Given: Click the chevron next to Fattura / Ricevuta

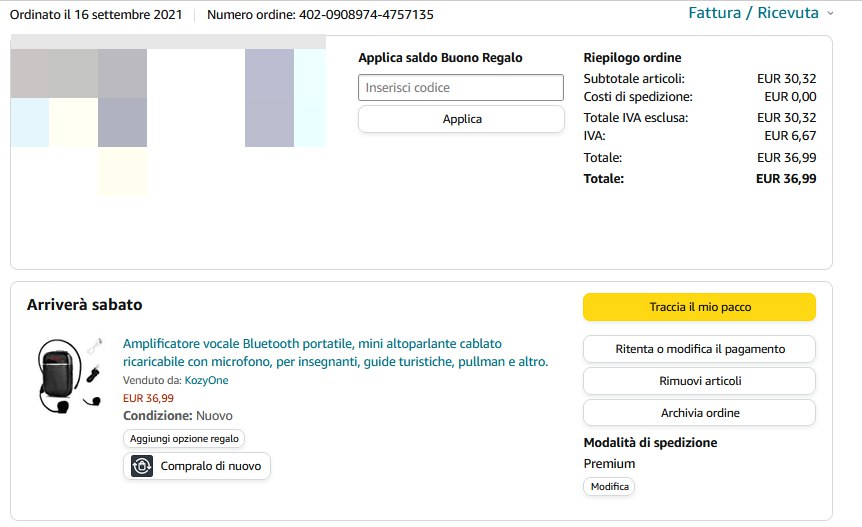Looking at the screenshot, I should pyautogui.click(x=830, y=14).
